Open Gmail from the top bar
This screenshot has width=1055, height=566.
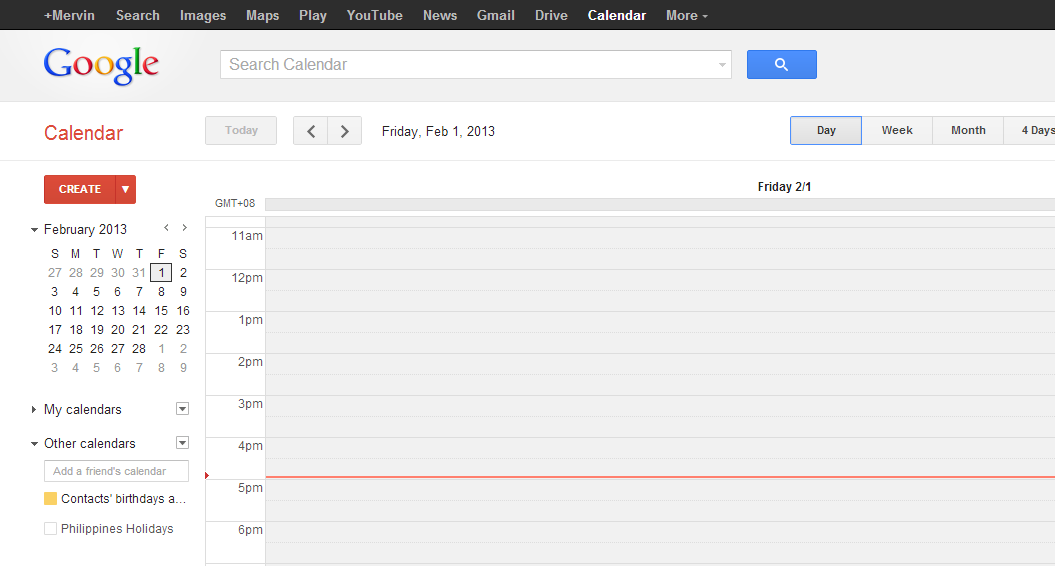(496, 15)
